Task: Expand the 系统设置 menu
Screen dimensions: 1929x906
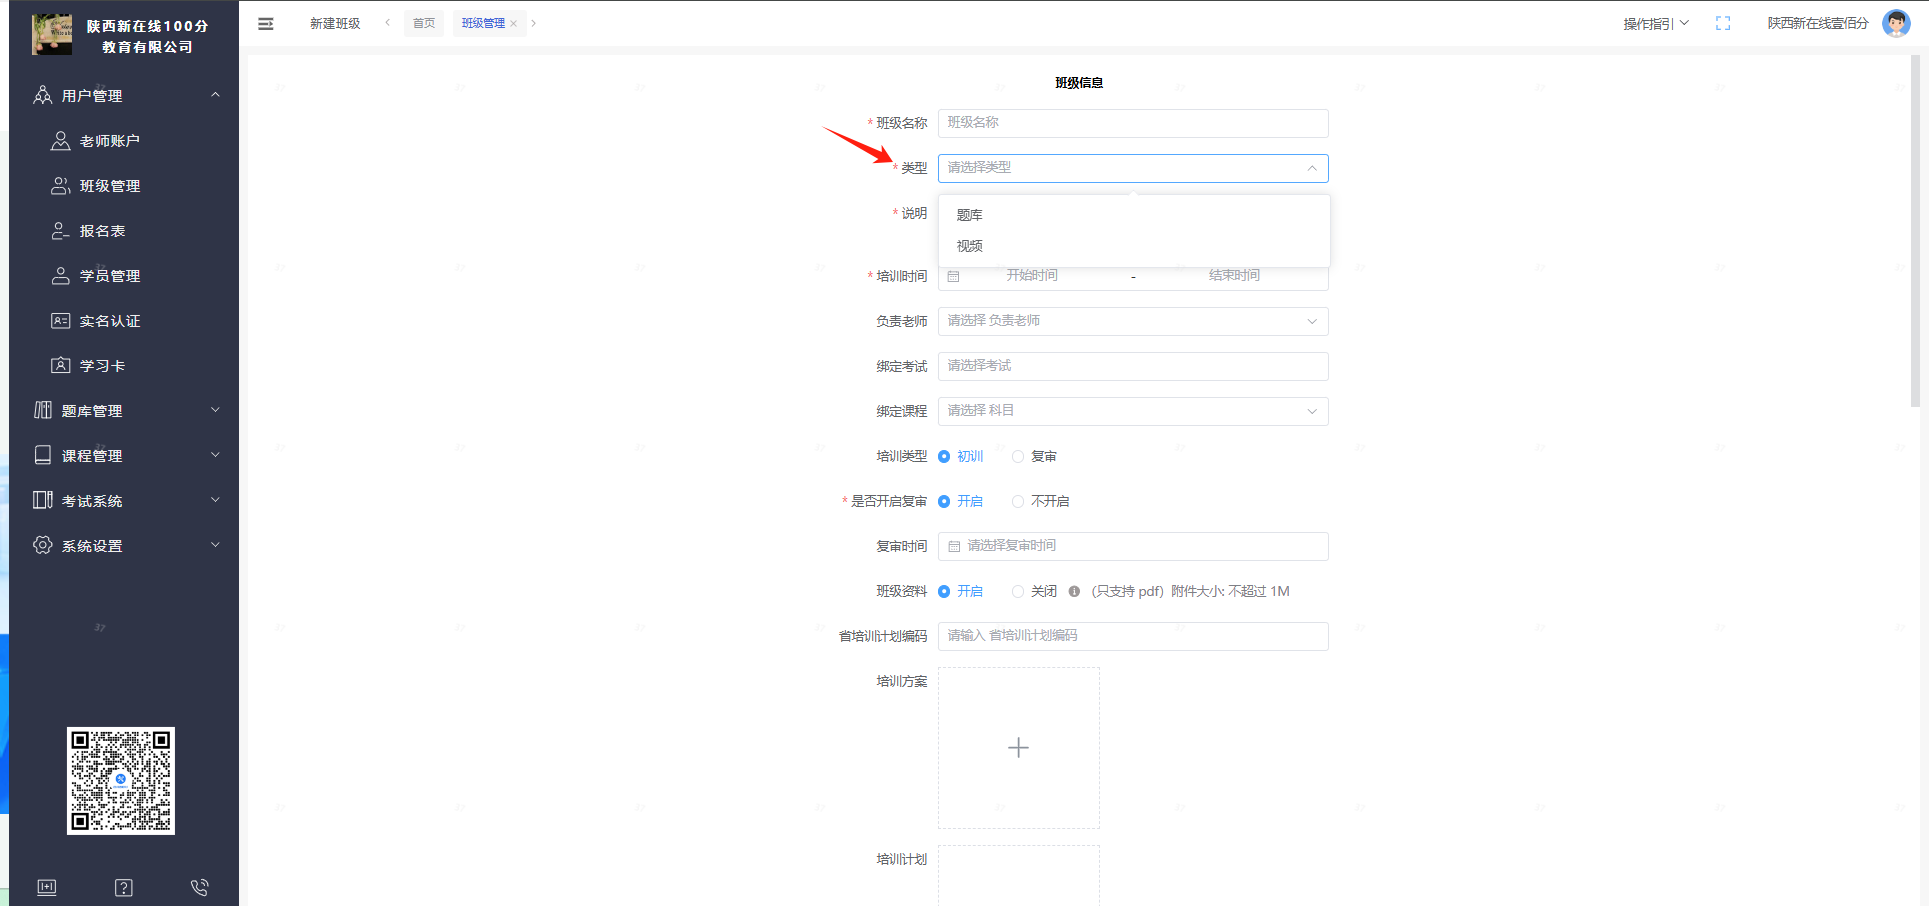Action: coord(215,545)
